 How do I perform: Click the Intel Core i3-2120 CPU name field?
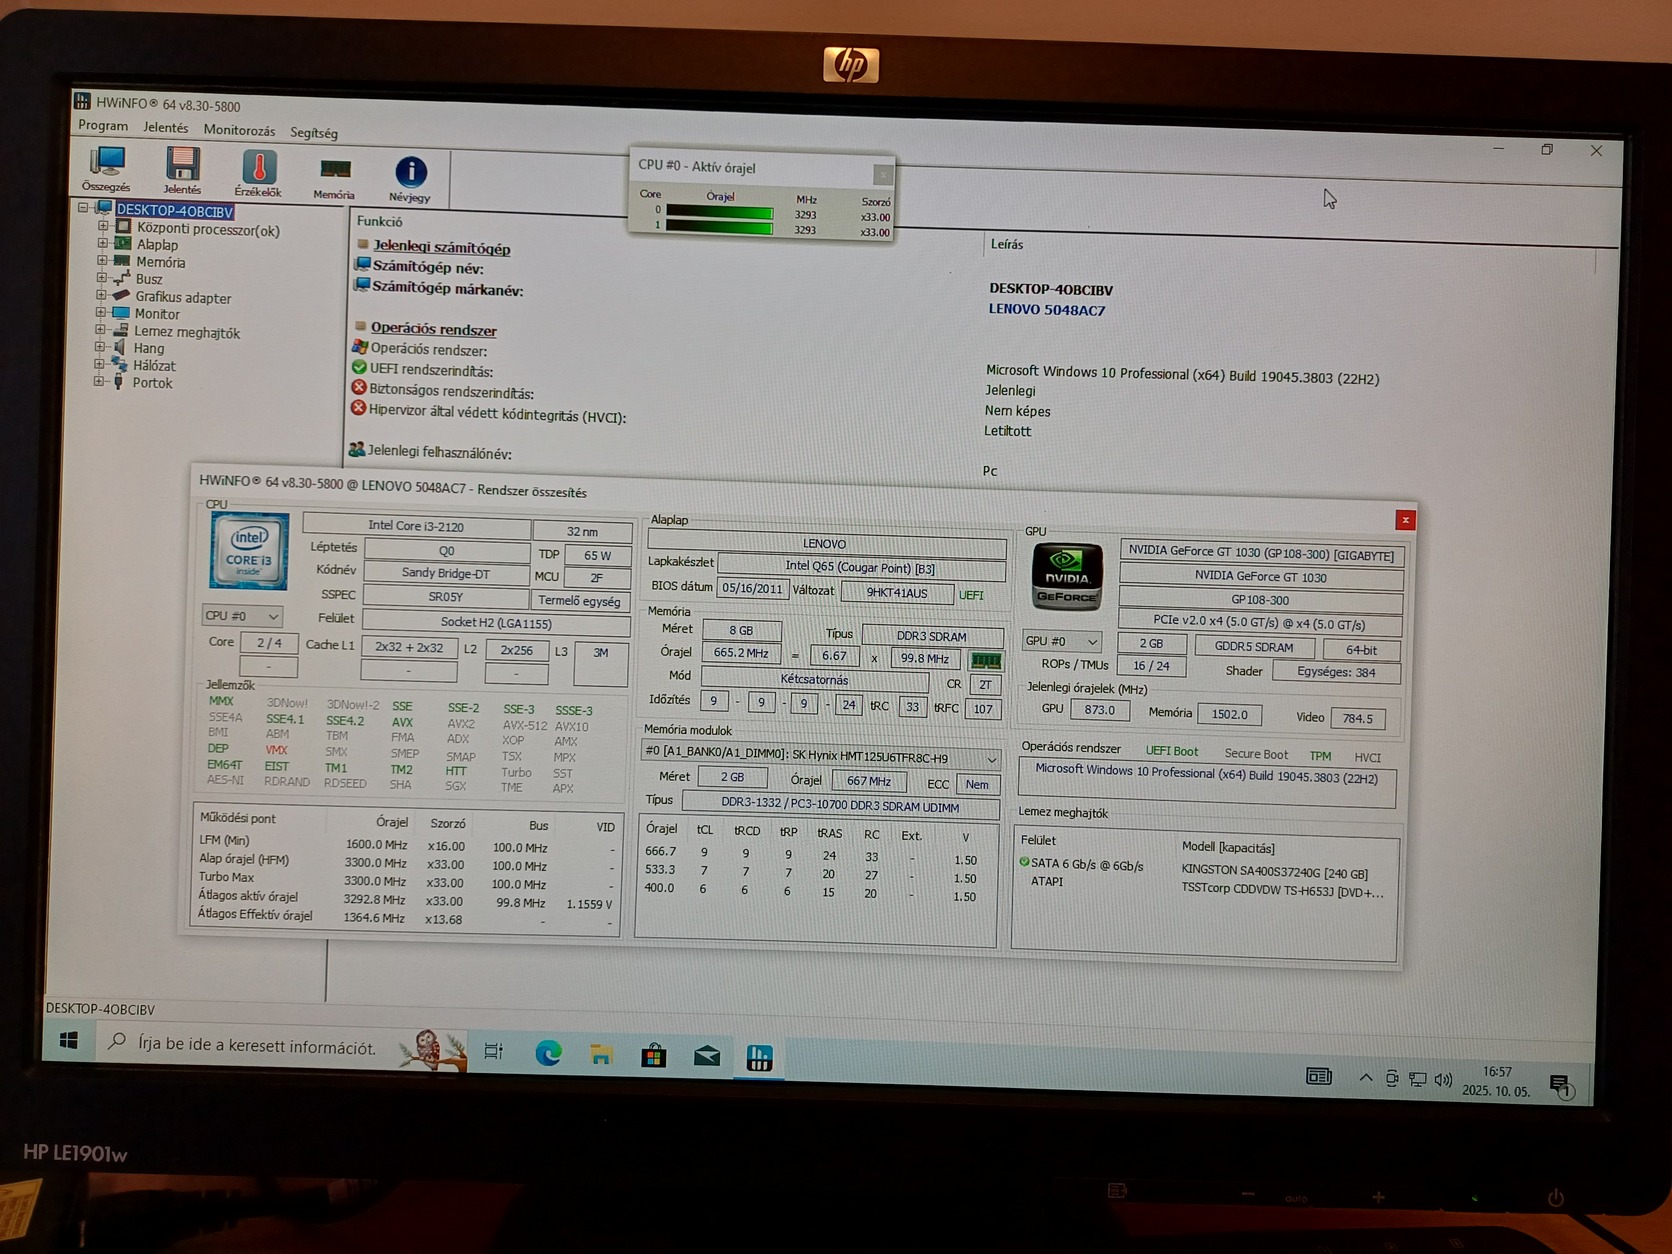pyautogui.click(x=416, y=525)
